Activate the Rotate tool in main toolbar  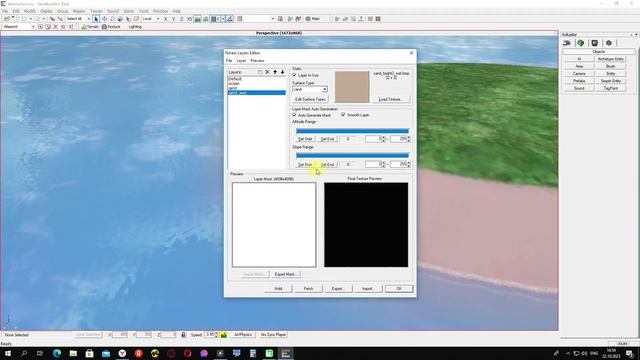112,19
